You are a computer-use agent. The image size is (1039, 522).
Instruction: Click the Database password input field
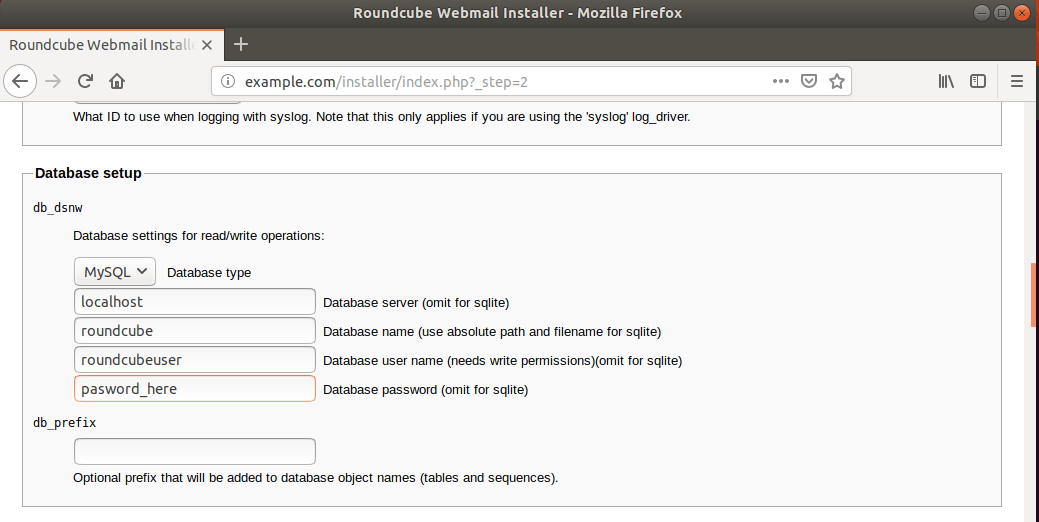click(194, 388)
